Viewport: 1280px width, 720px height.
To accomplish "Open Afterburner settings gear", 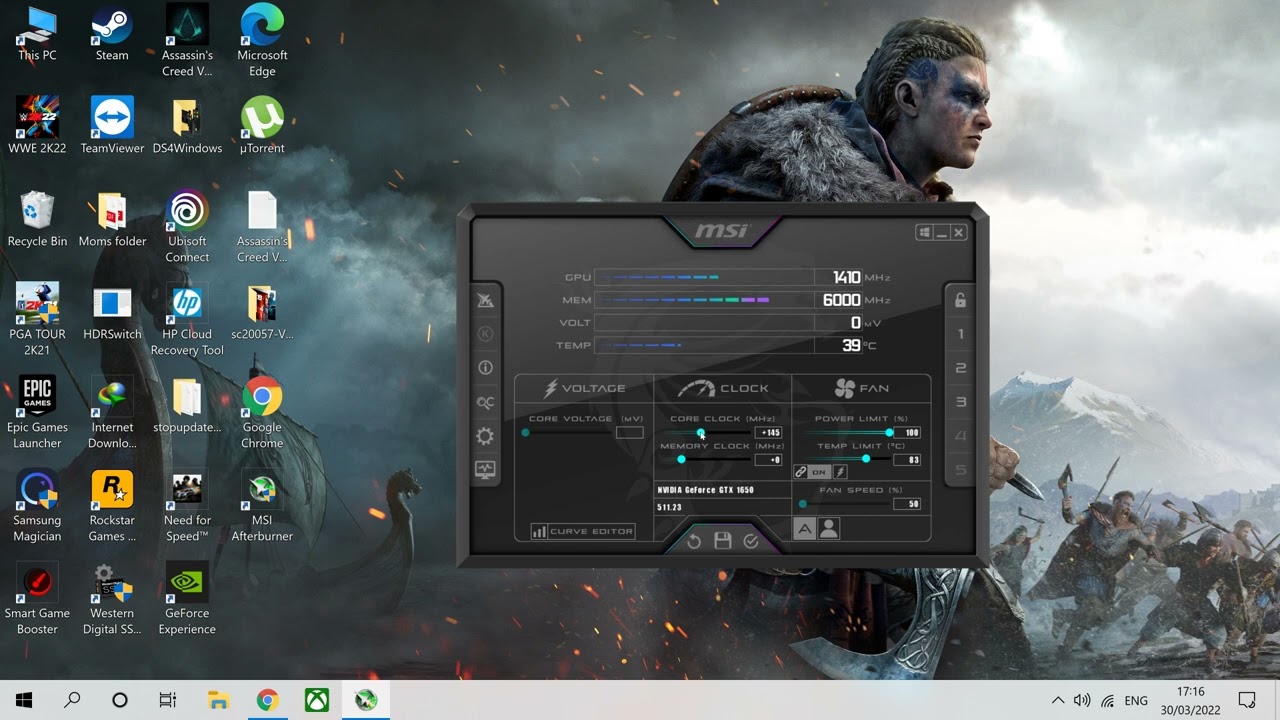I will pos(485,436).
